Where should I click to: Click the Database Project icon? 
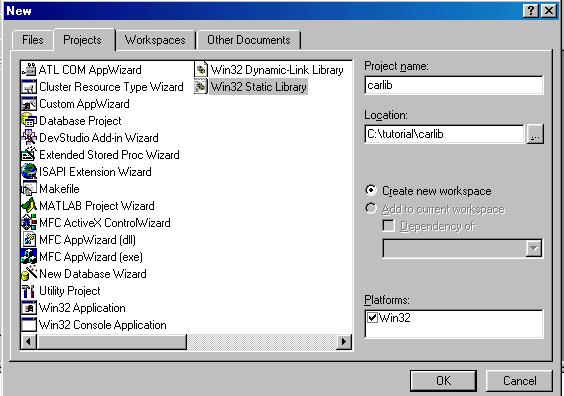click(x=29, y=120)
